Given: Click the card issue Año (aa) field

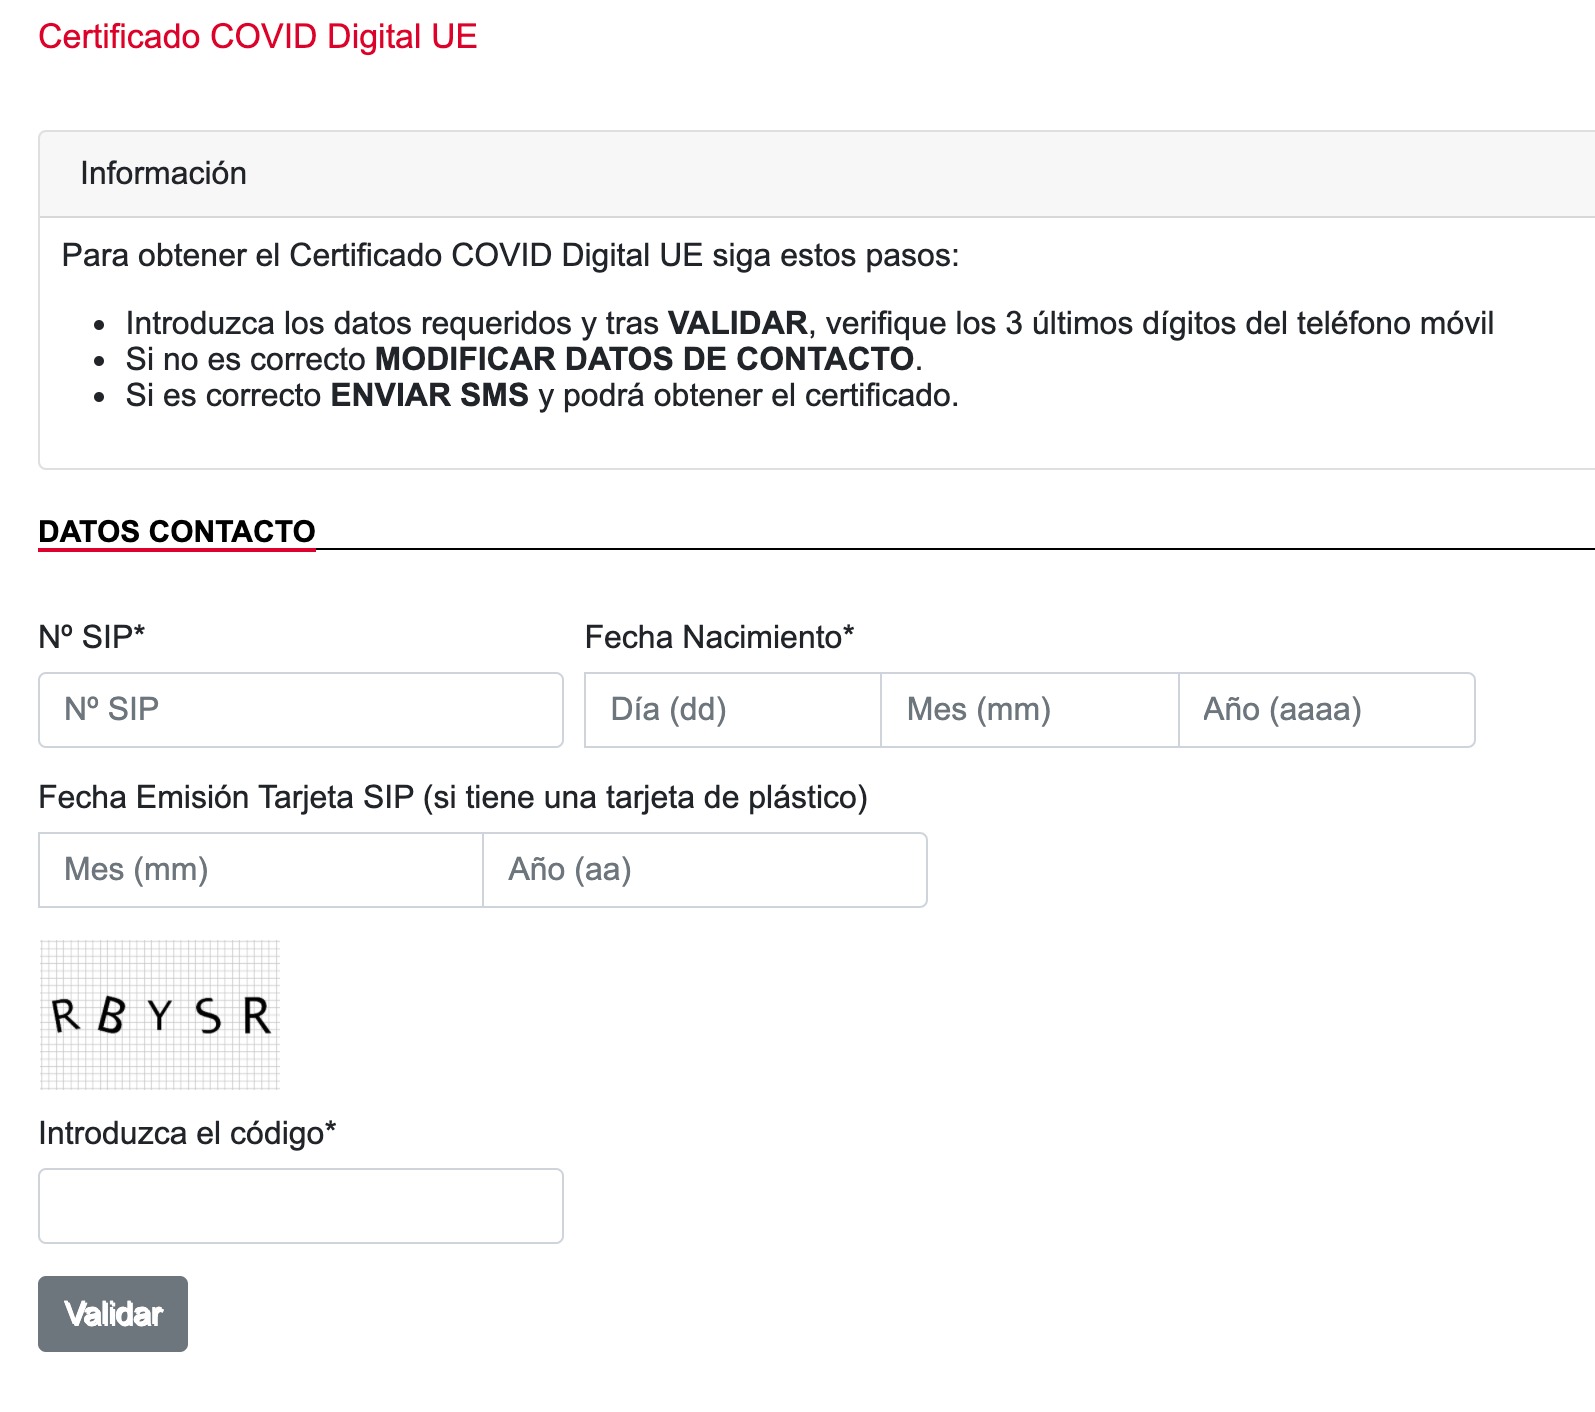Looking at the screenshot, I should click(704, 870).
